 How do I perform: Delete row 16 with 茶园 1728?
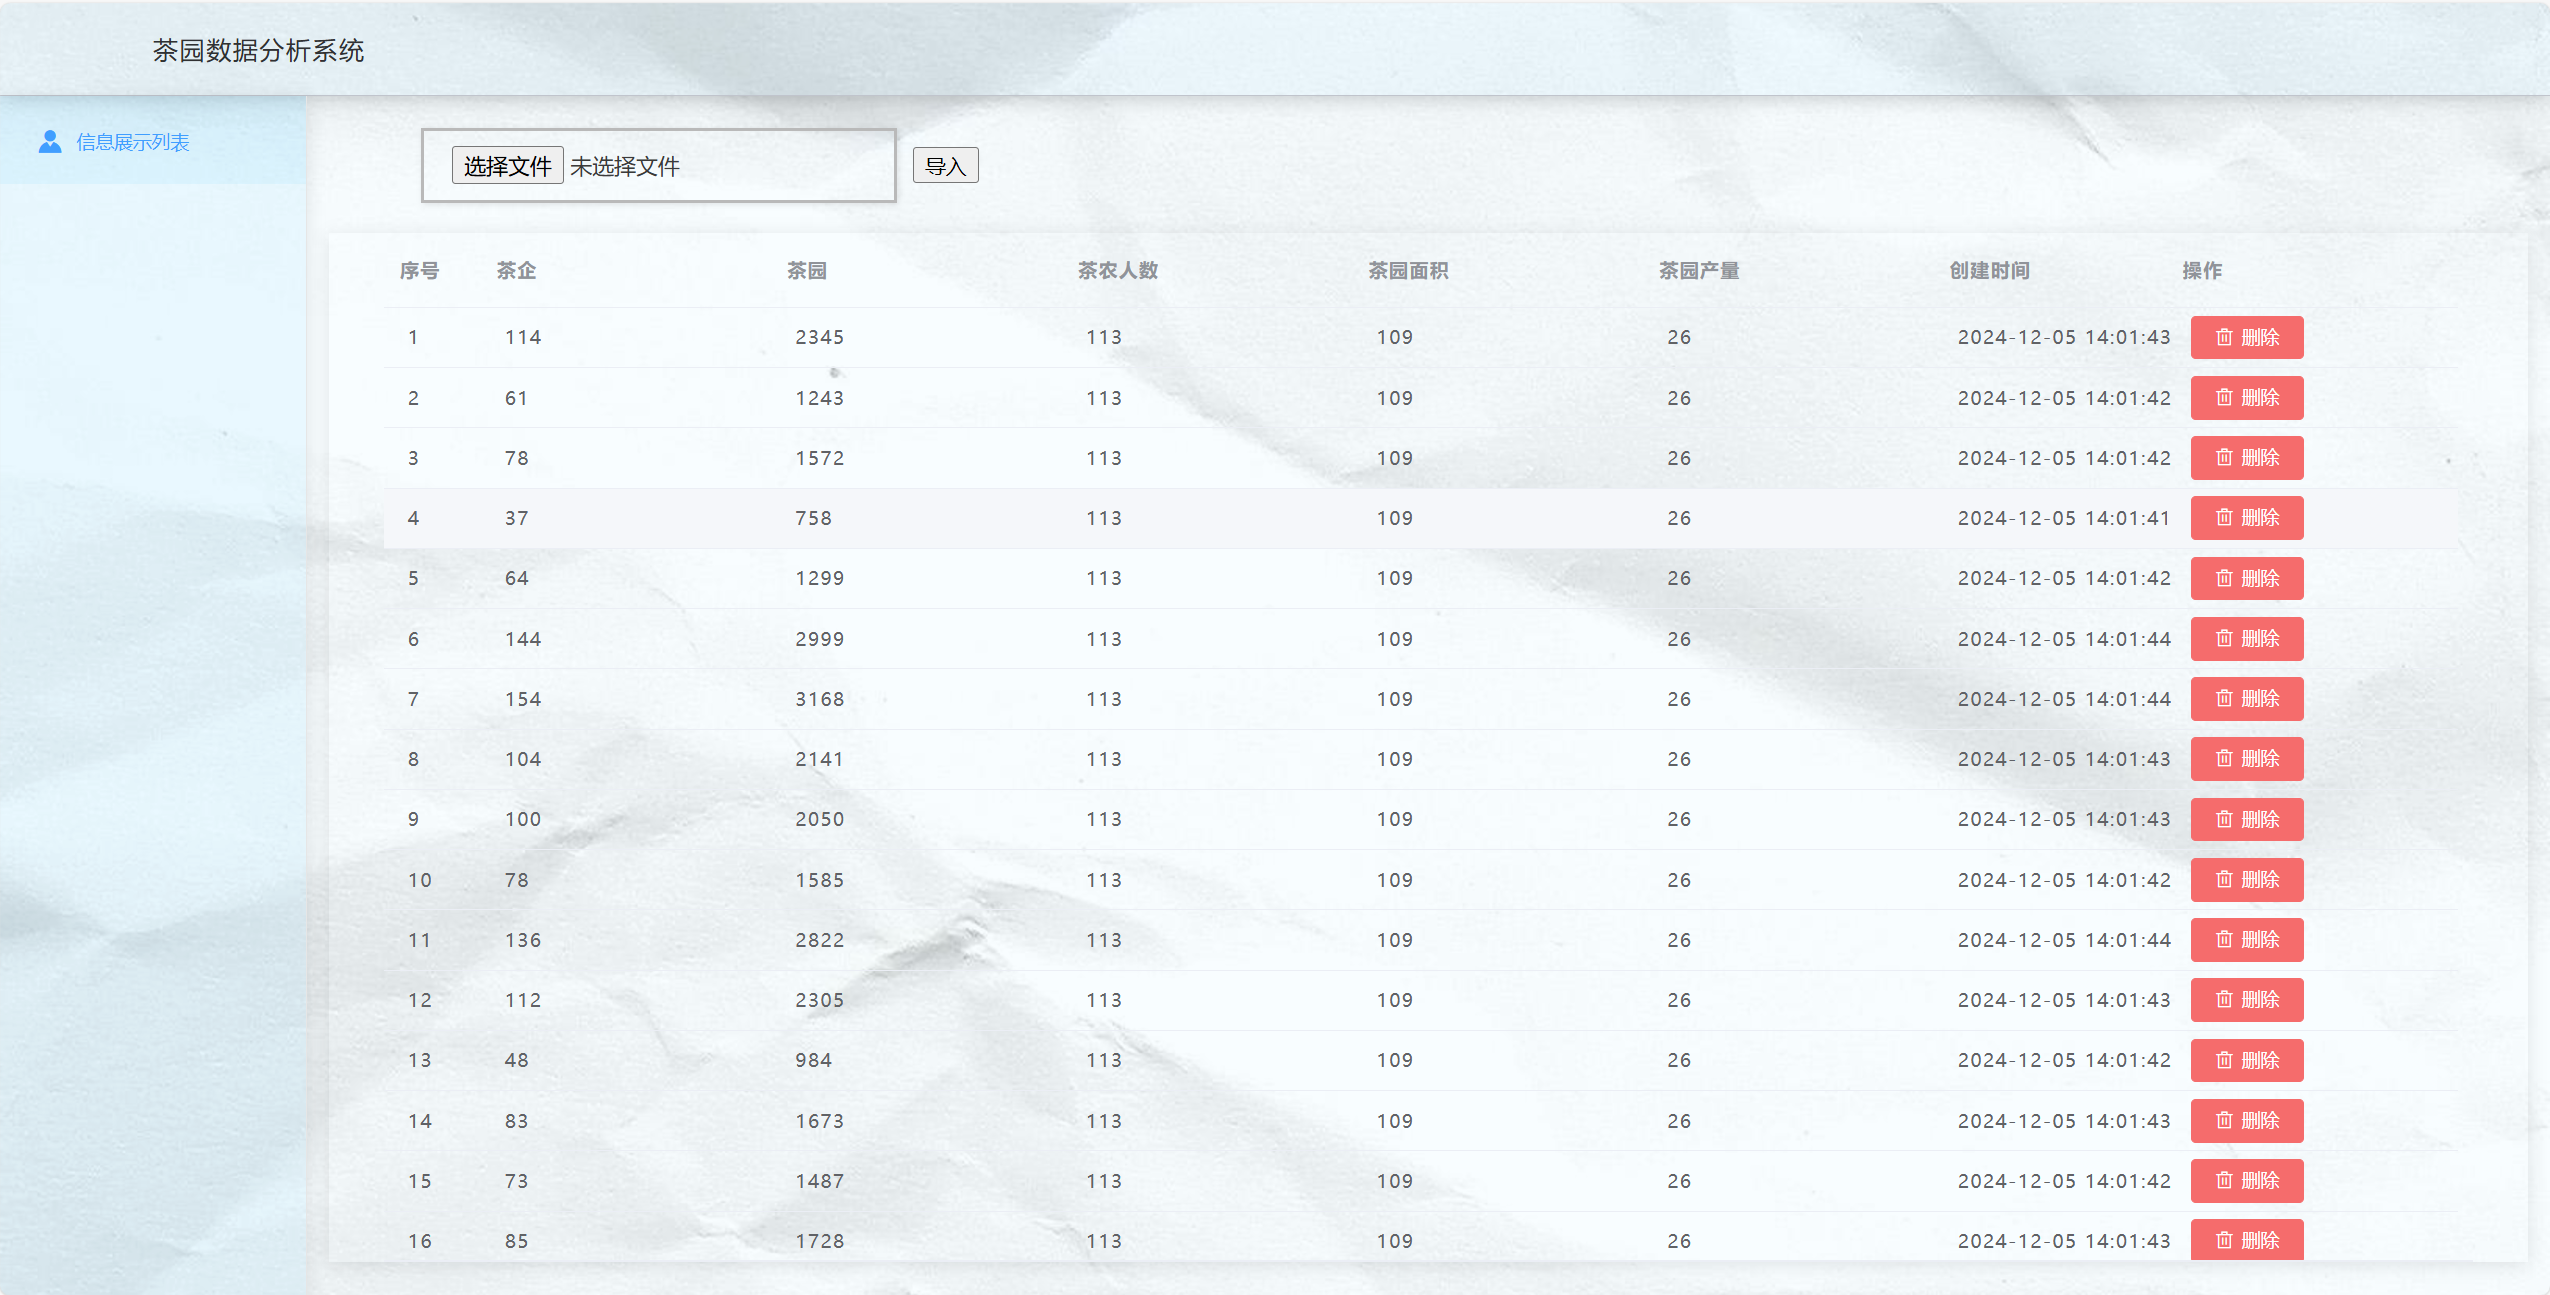[2246, 1240]
